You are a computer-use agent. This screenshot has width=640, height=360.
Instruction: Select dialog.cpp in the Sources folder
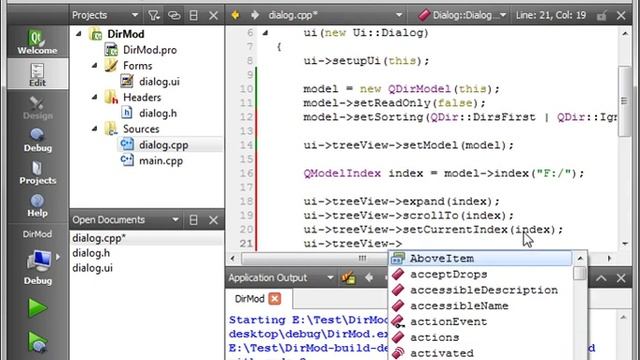[163, 144]
